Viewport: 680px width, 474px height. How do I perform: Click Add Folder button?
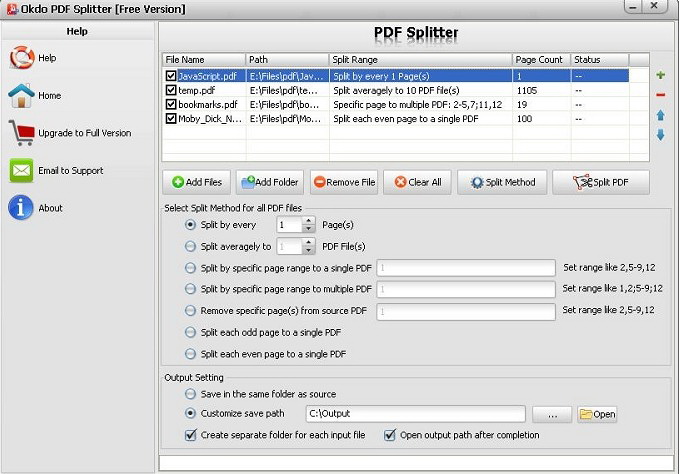270,182
